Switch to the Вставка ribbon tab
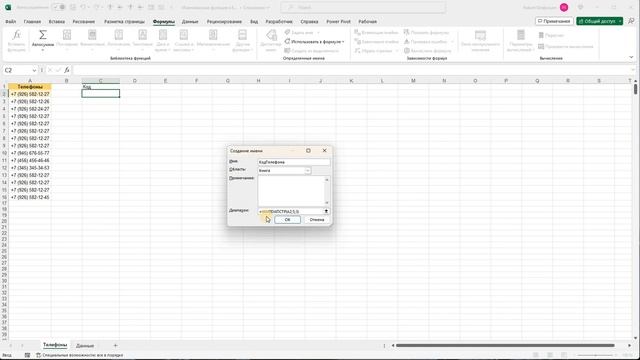The width and height of the screenshot is (640, 360). click(57, 22)
